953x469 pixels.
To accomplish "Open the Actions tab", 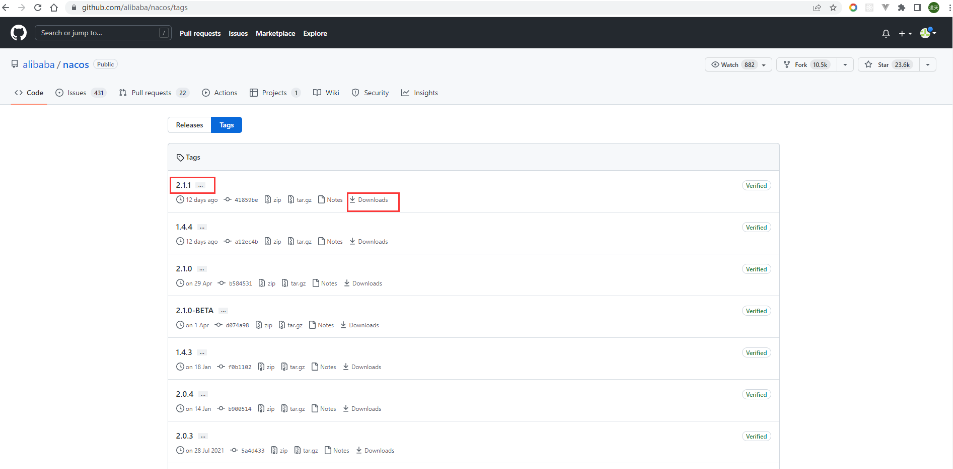I will (219, 93).
